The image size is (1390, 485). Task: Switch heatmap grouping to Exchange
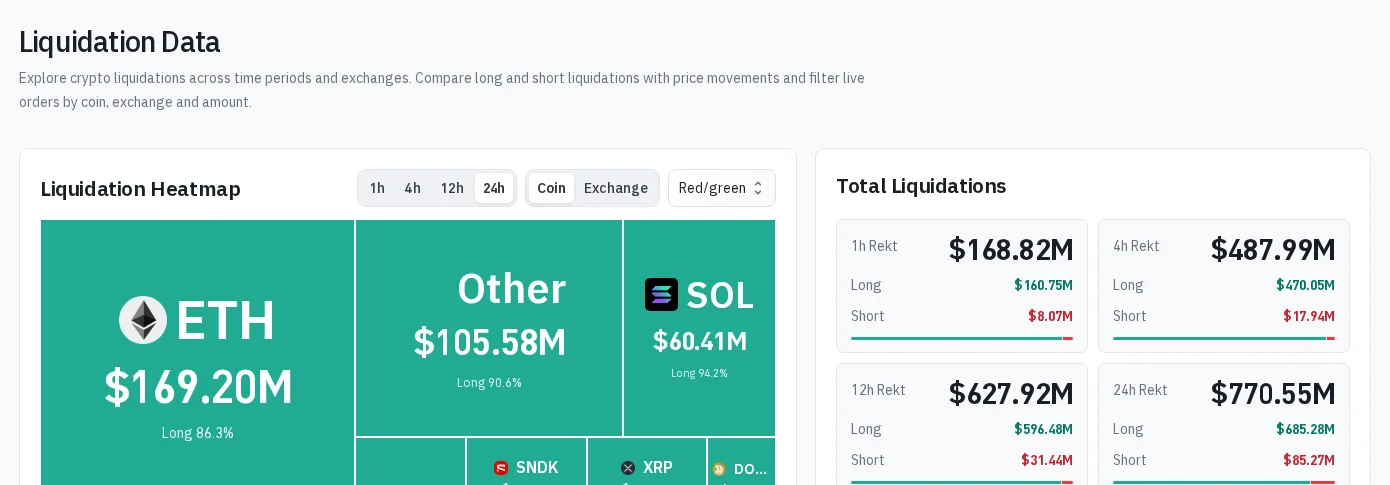tap(616, 188)
